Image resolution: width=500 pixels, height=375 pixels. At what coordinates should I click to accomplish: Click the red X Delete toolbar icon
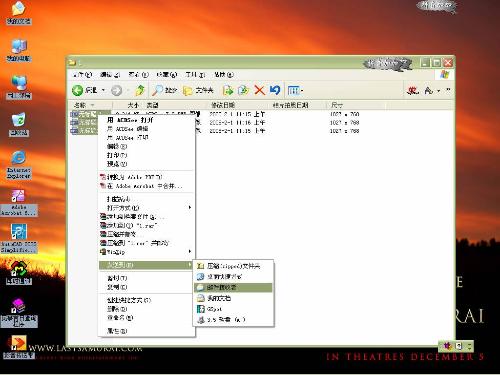click(x=260, y=90)
